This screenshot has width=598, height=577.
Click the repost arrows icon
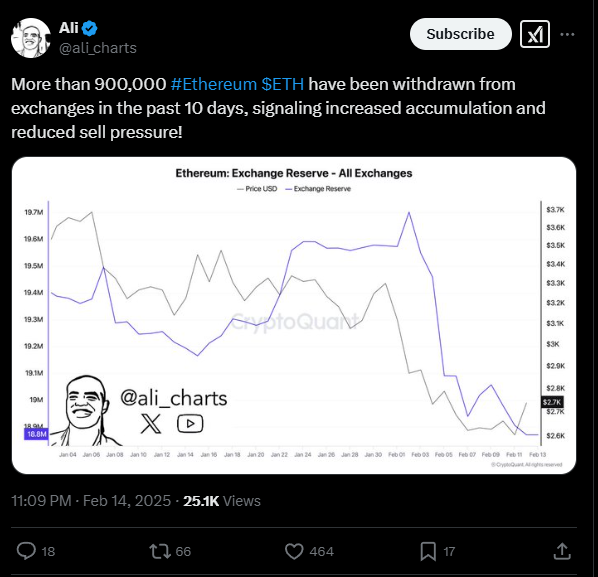pyautogui.click(x=160, y=551)
